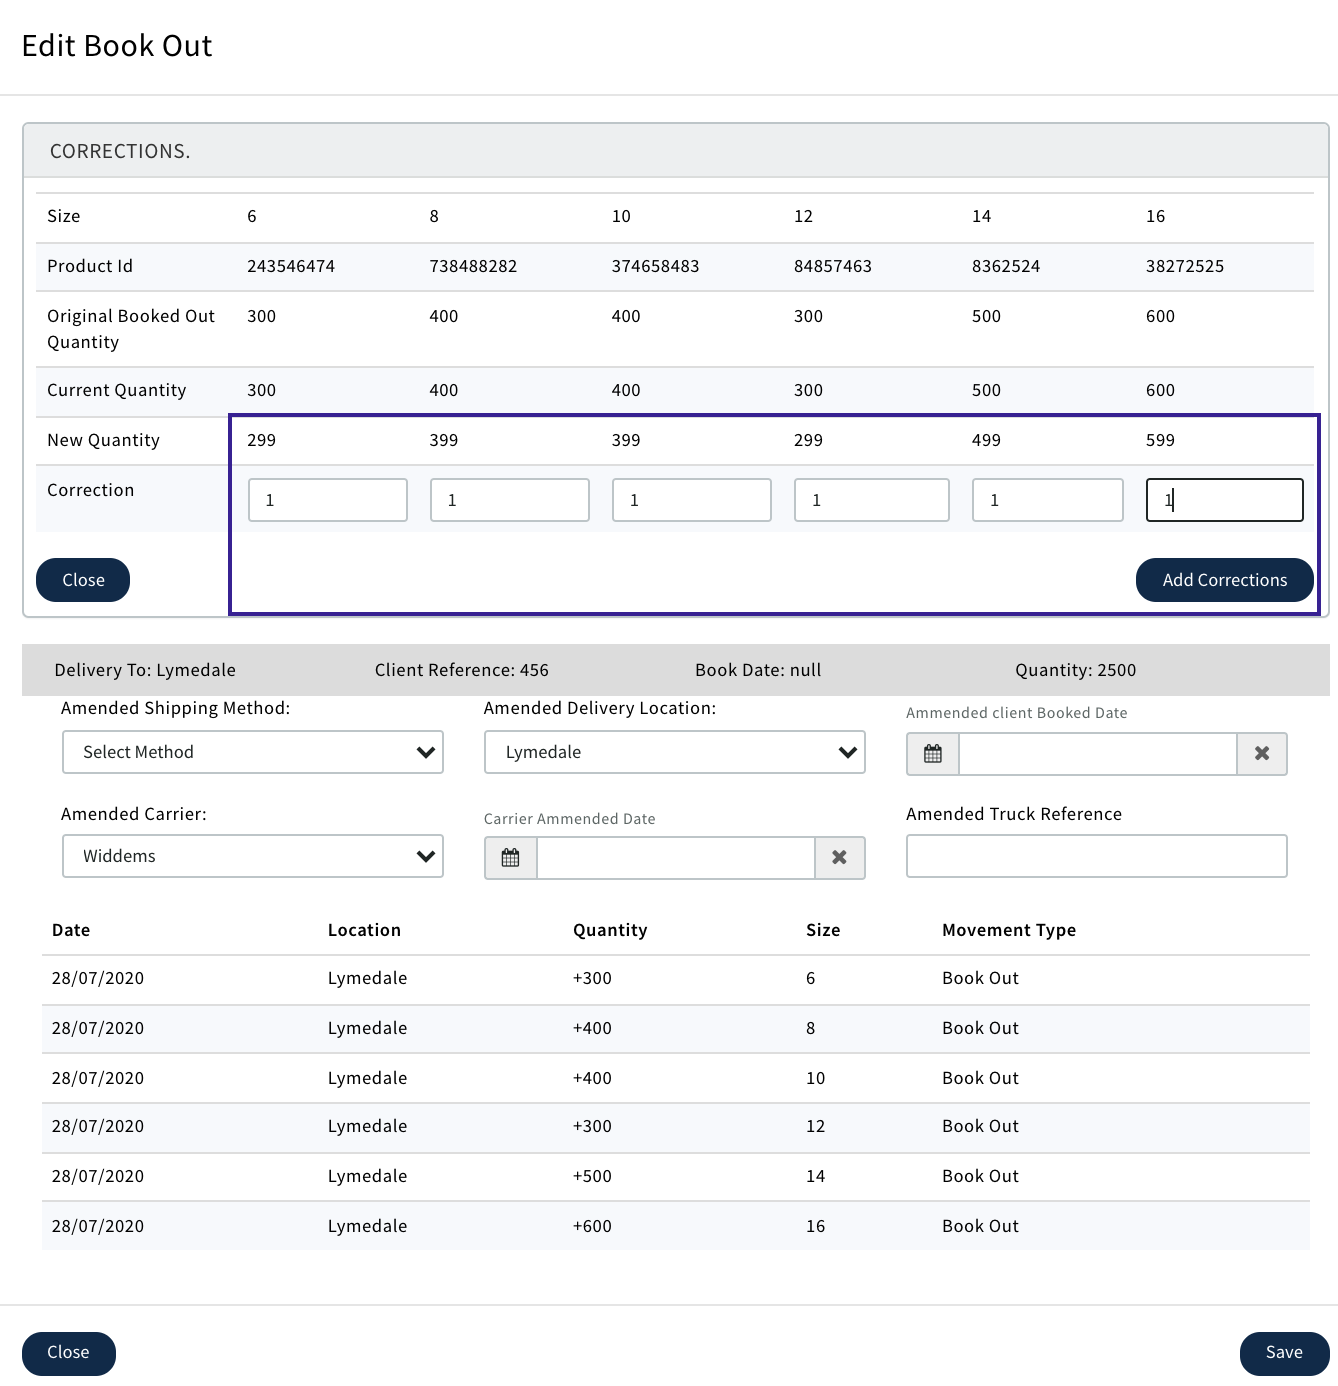Select Correction input for size 10
1338x1386 pixels.
pos(692,500)
